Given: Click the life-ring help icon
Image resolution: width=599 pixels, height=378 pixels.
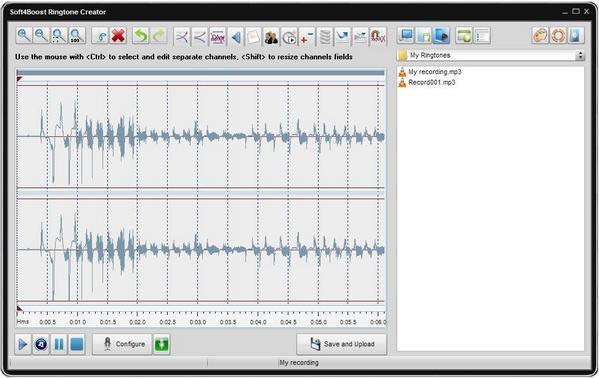Looking at the screenshot, I should point(558,36).
